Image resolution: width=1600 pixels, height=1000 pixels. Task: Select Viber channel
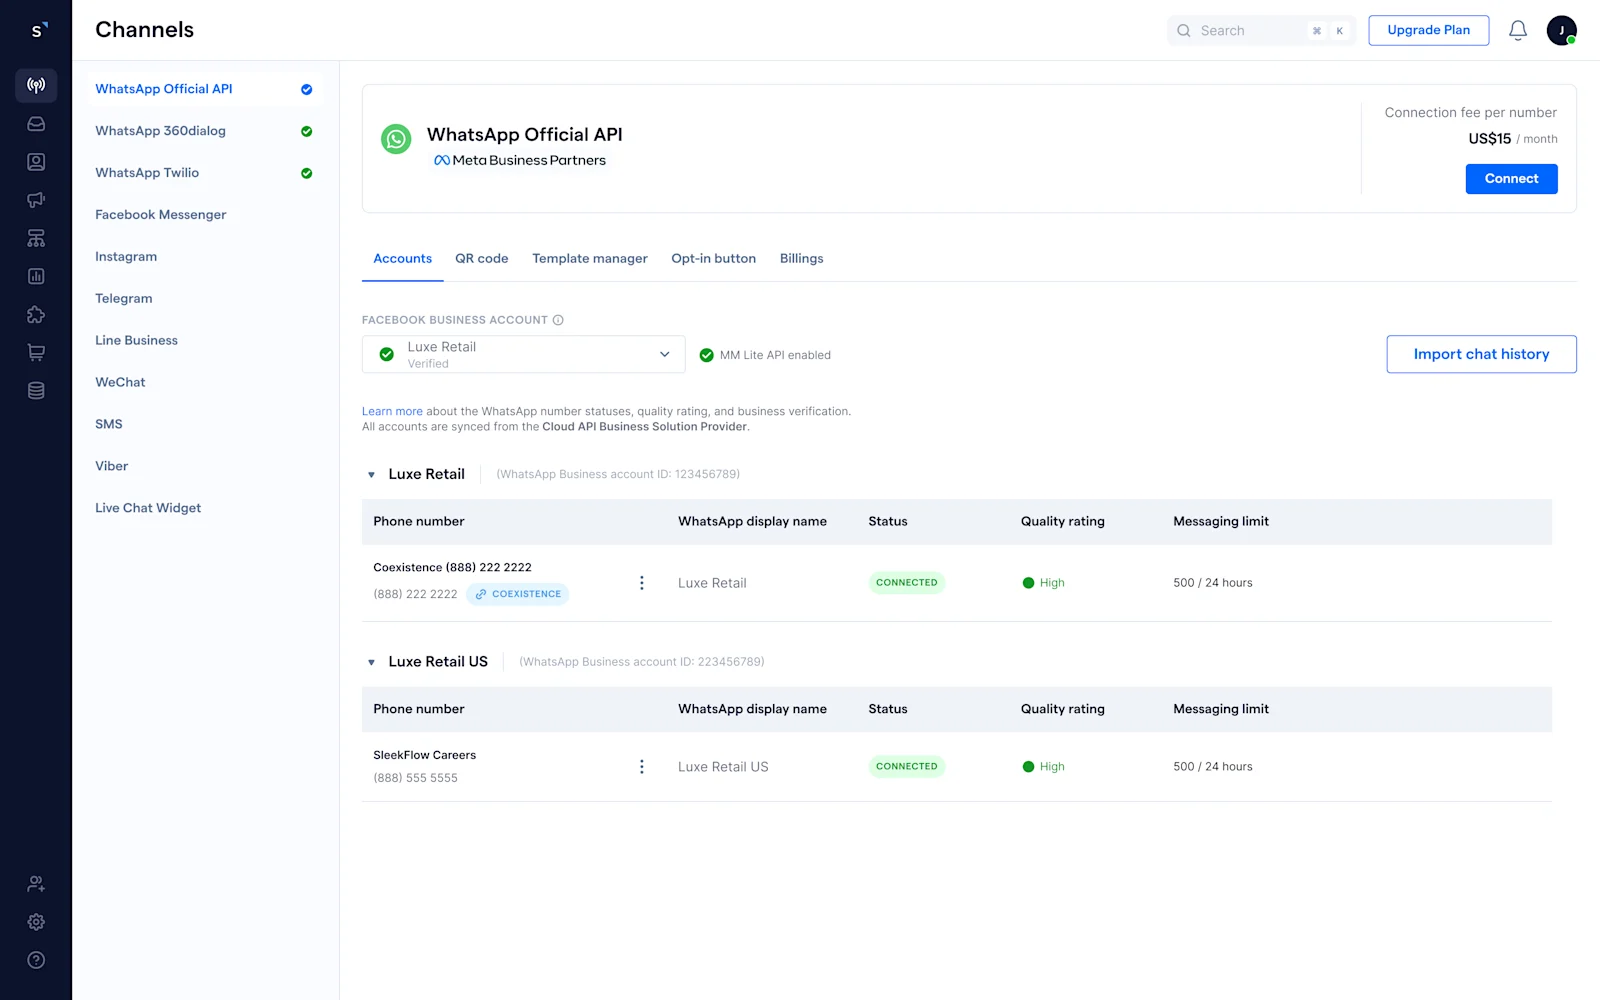click(204, 467)
